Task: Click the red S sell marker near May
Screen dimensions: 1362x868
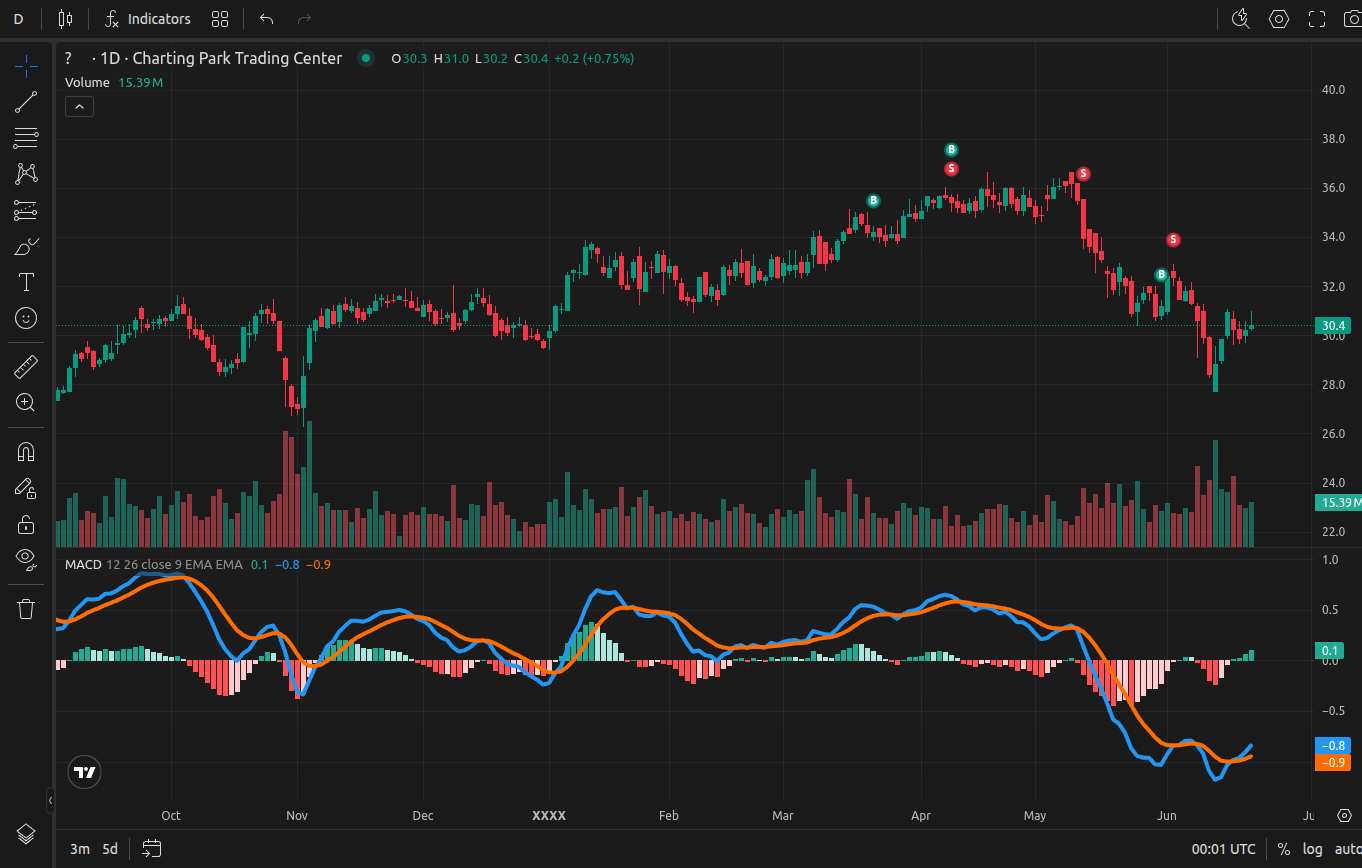Action: click(1082, 174)
